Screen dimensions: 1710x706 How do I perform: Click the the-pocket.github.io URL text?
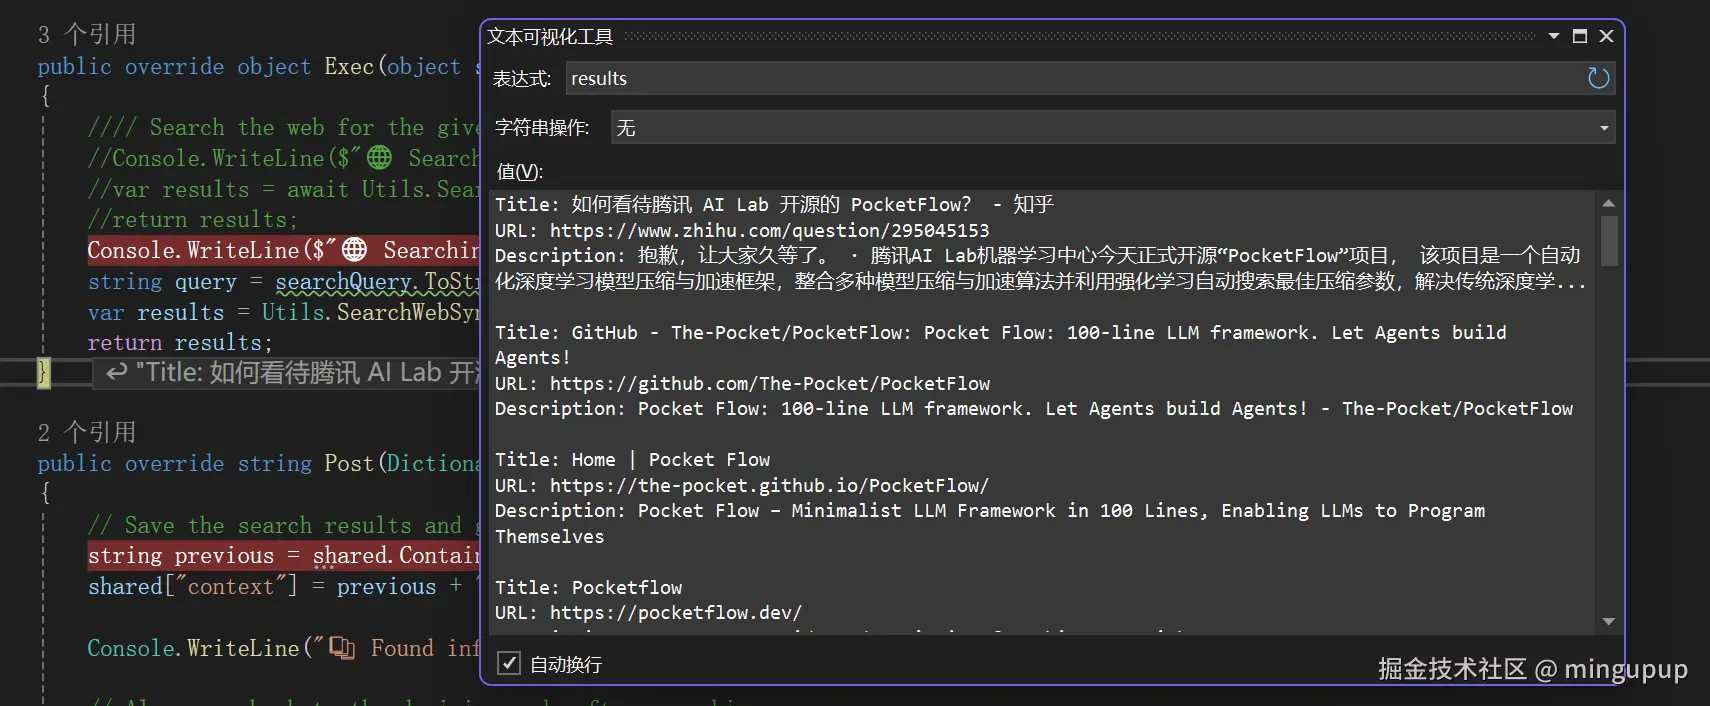(769, 485)
